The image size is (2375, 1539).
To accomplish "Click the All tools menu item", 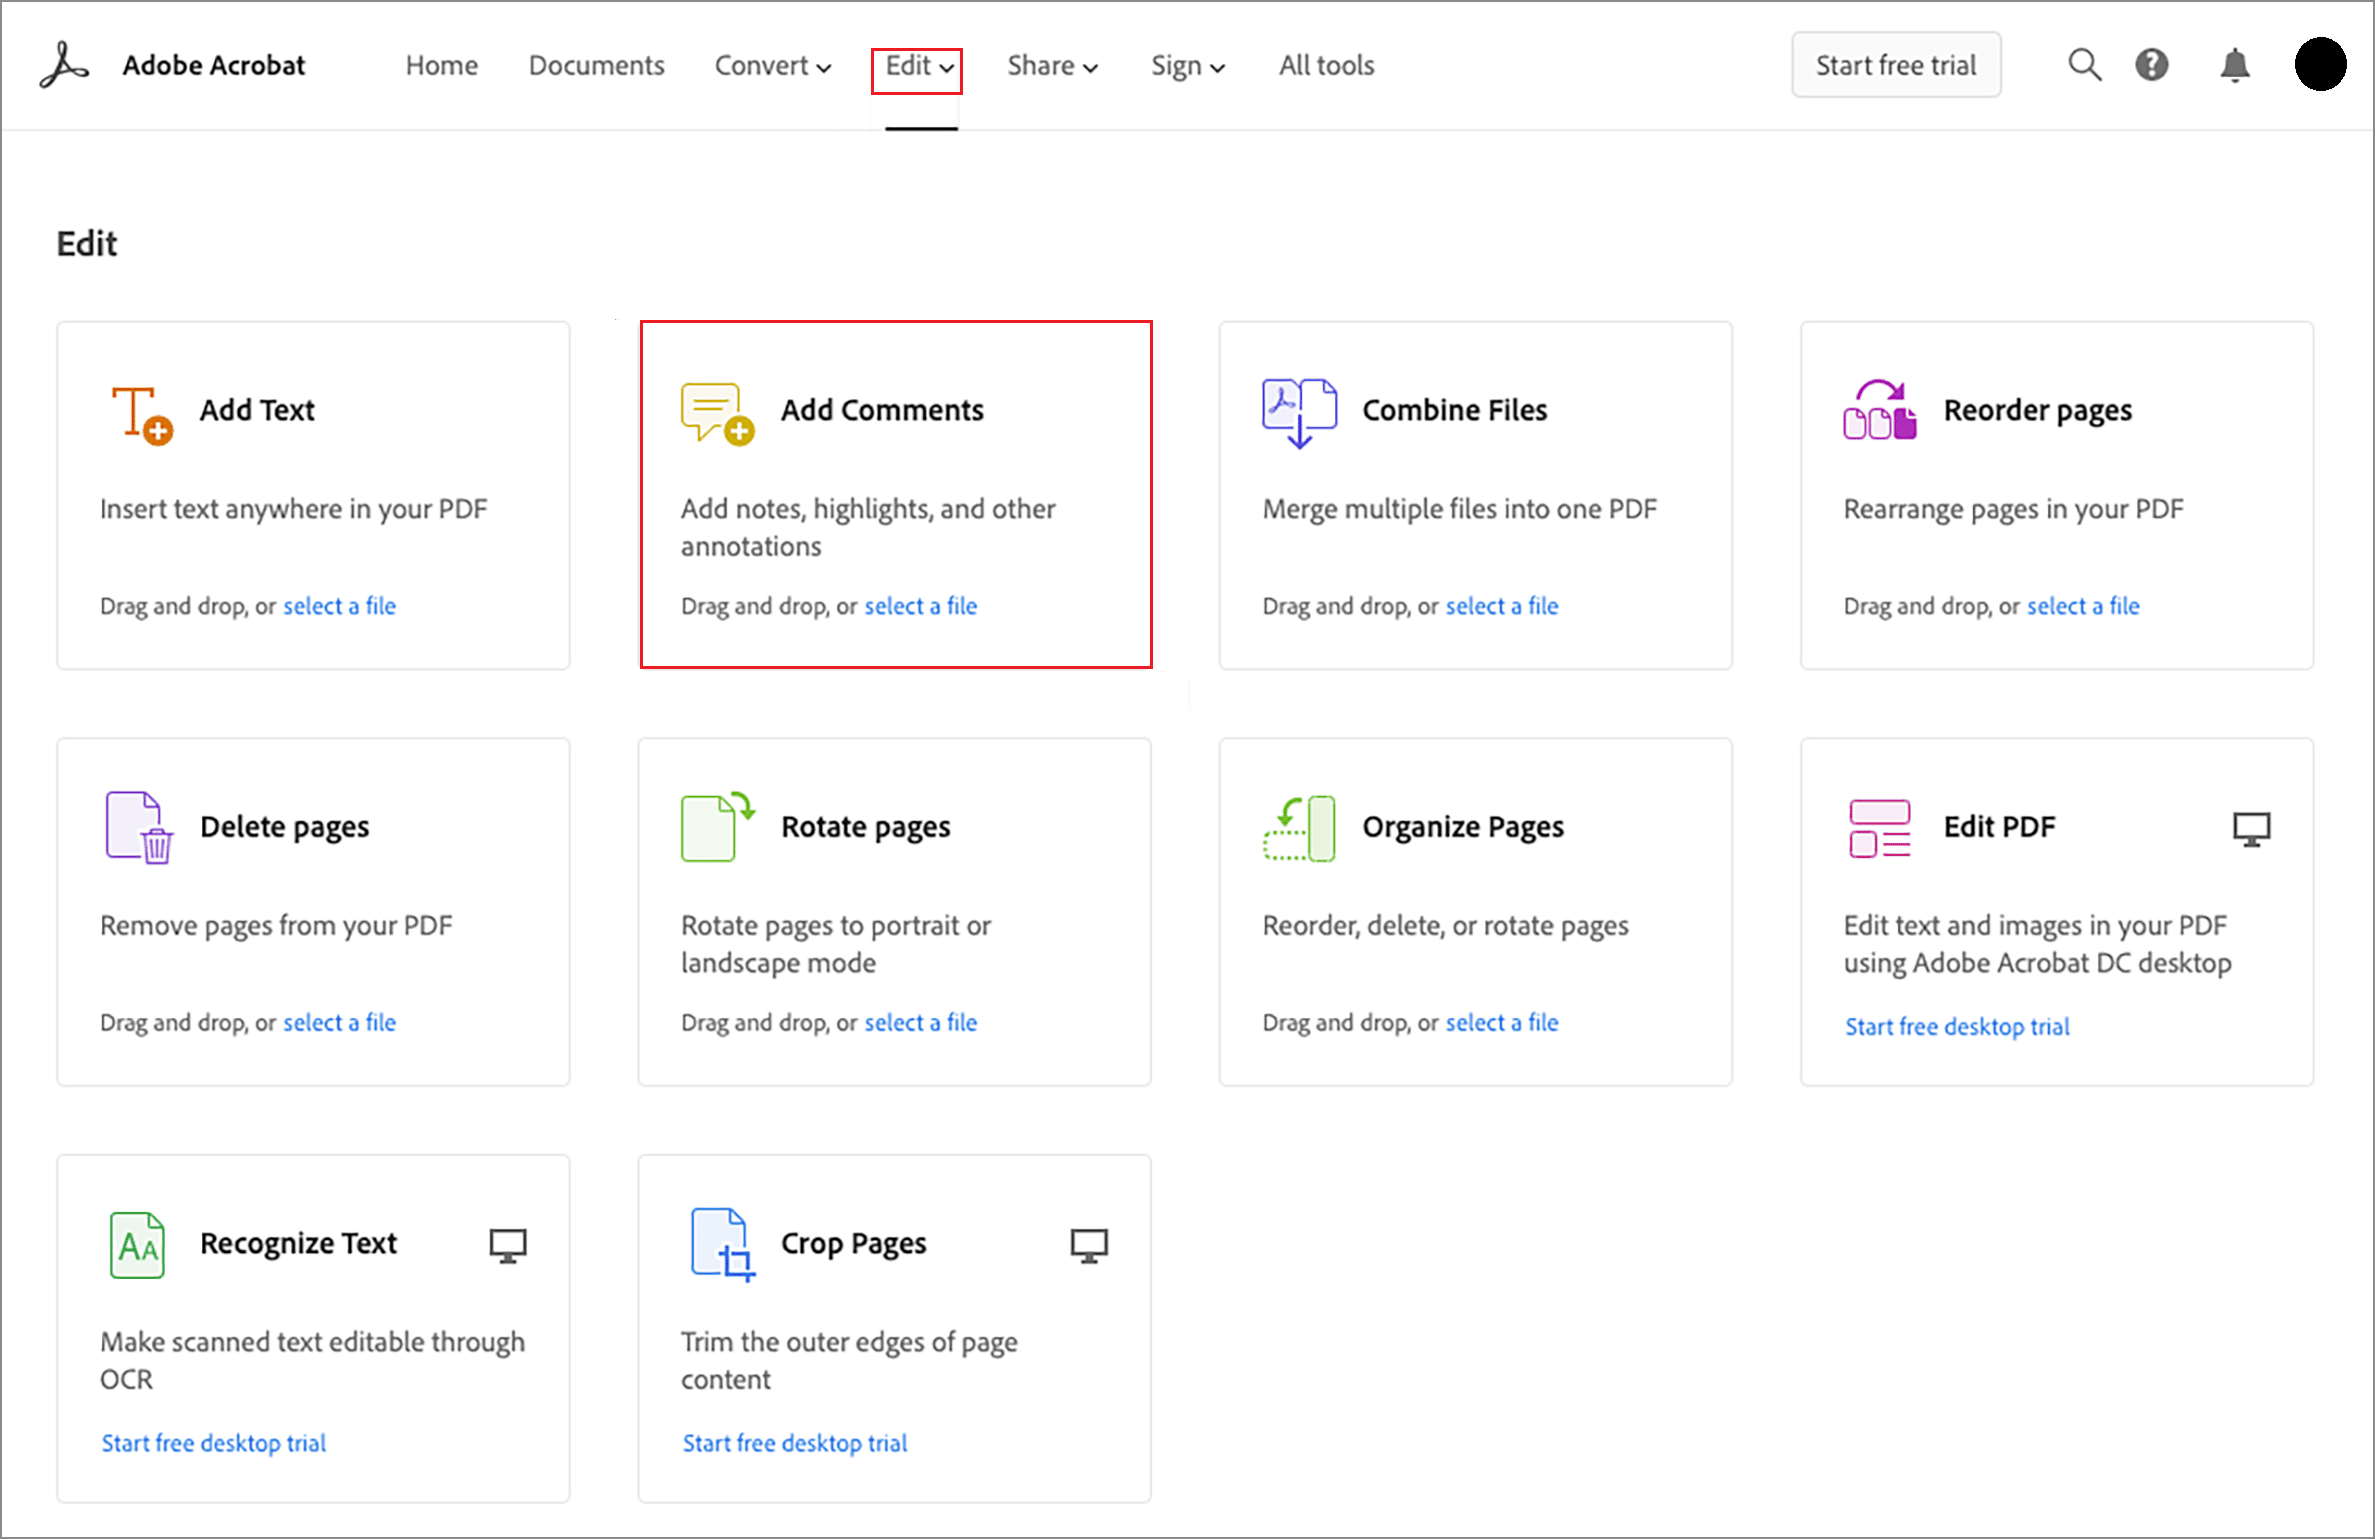I will (x=1326, y=64).
